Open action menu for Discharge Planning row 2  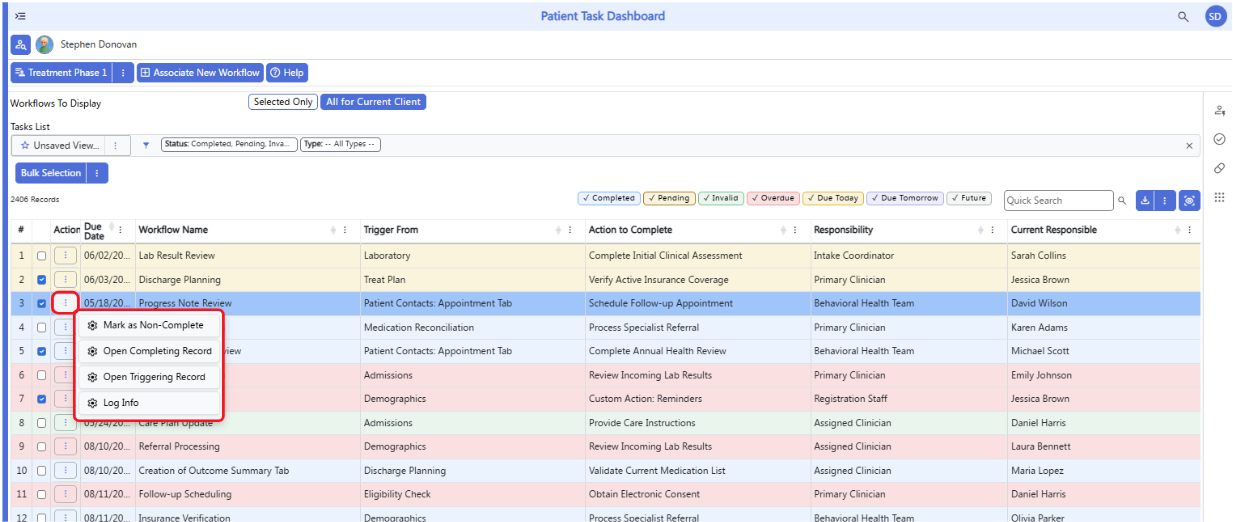[65, 280]
